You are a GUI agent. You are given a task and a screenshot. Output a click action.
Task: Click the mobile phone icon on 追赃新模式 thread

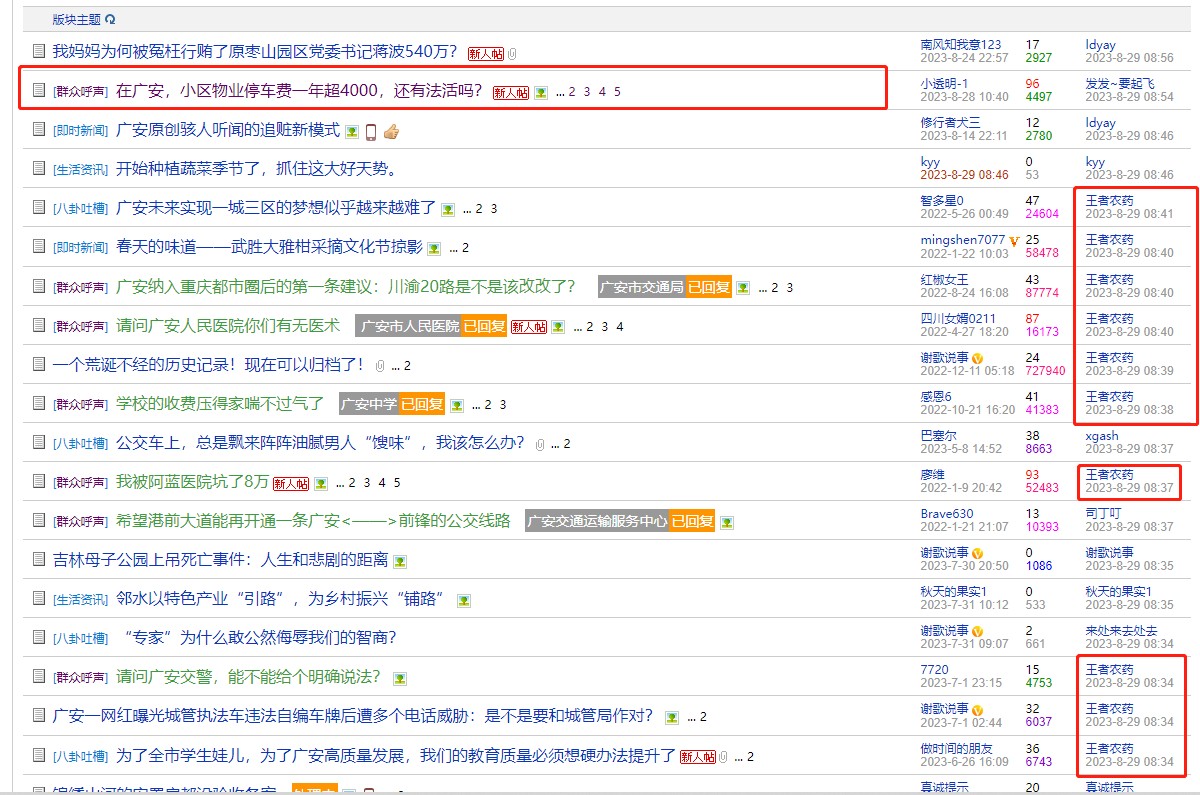click(x=370, y=131)
